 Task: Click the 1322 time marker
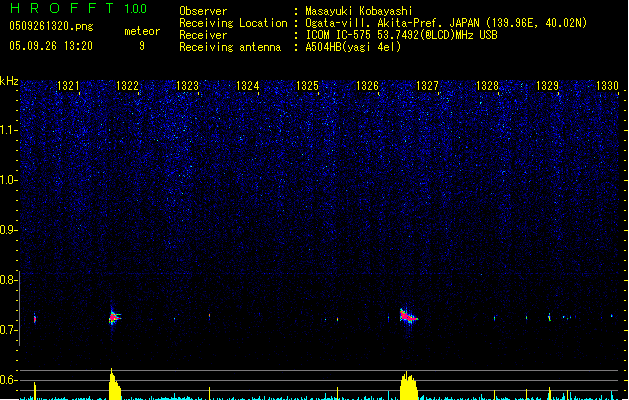pos(127,86)
